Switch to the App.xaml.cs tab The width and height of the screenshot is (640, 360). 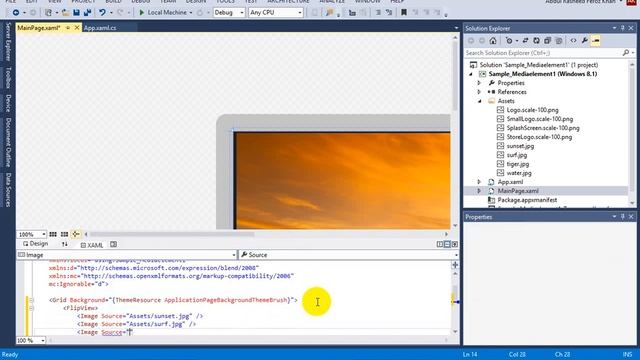point(100,28)
